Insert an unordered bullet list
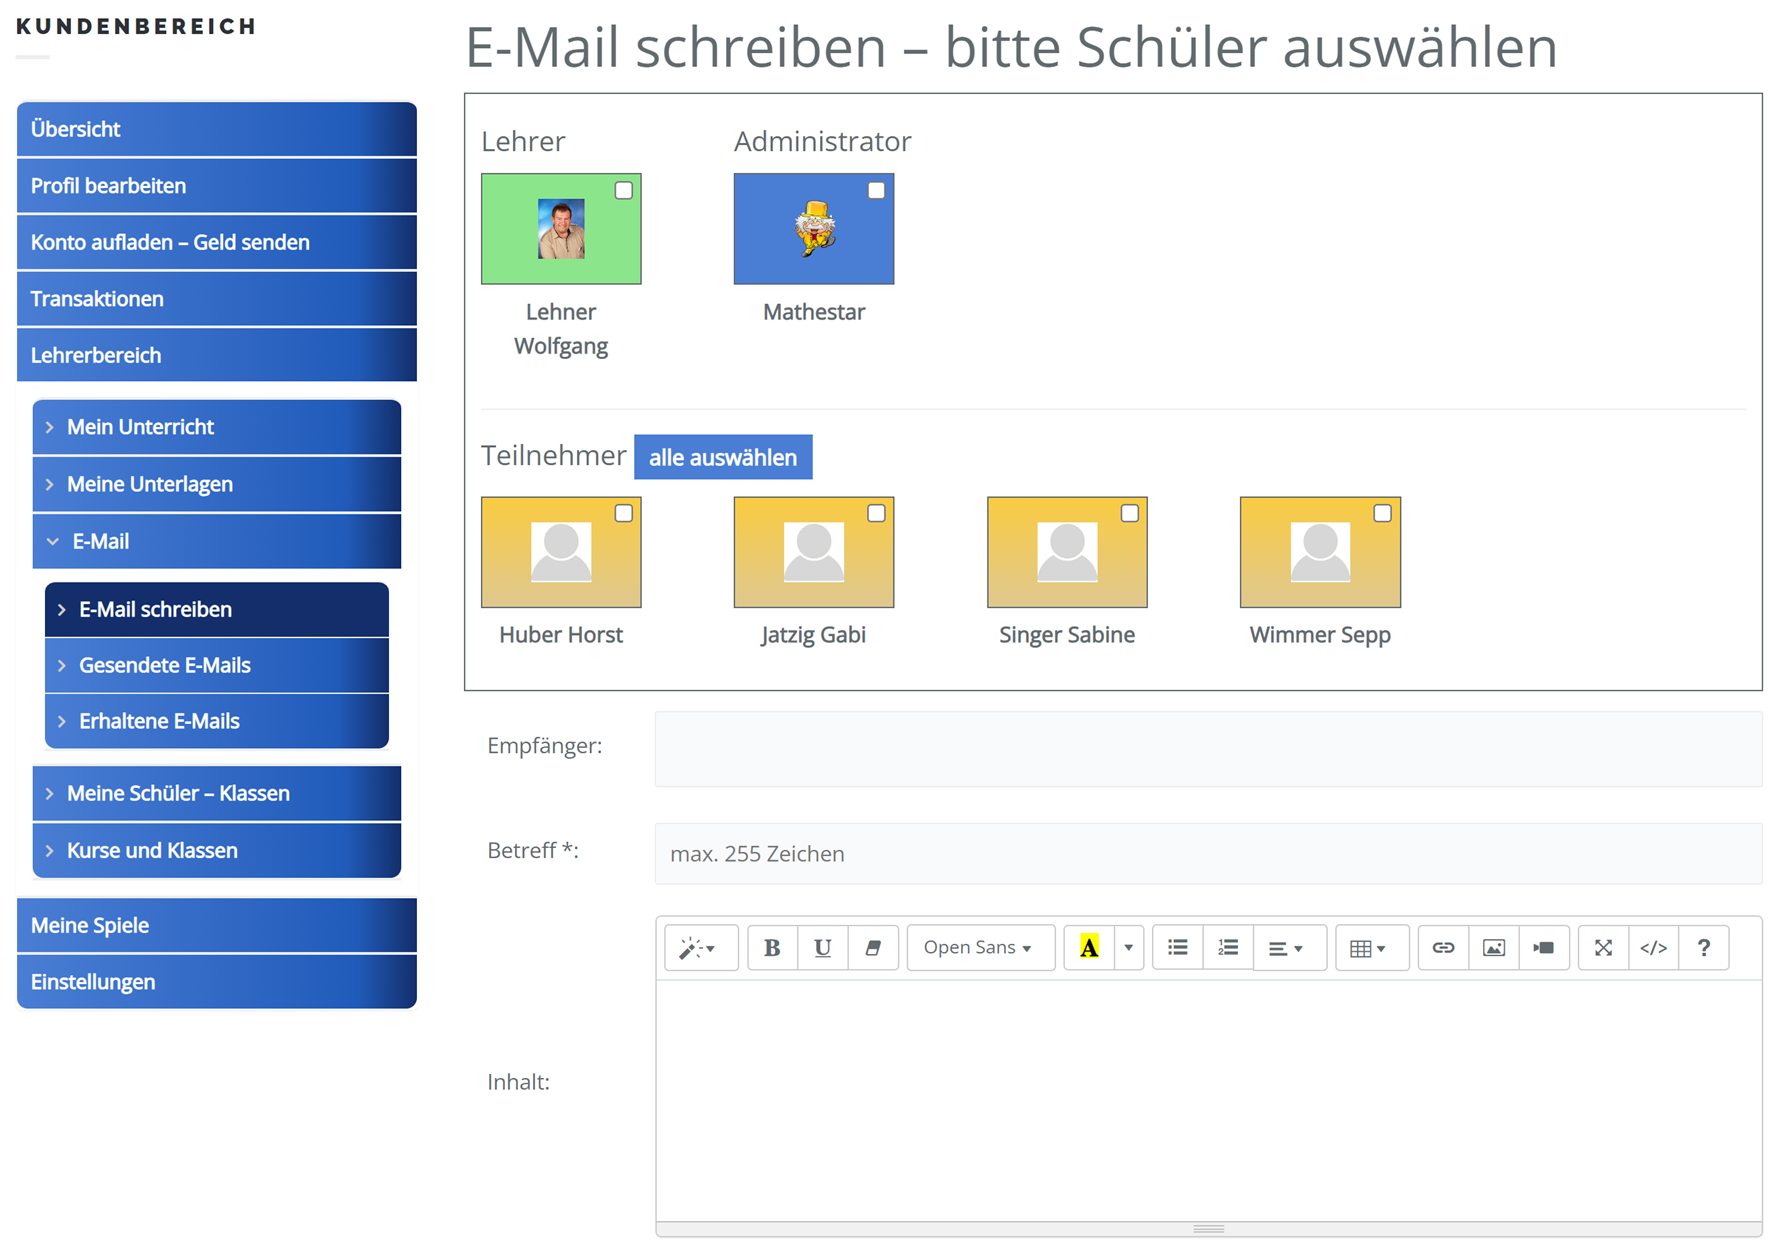 click(1178, 947)
